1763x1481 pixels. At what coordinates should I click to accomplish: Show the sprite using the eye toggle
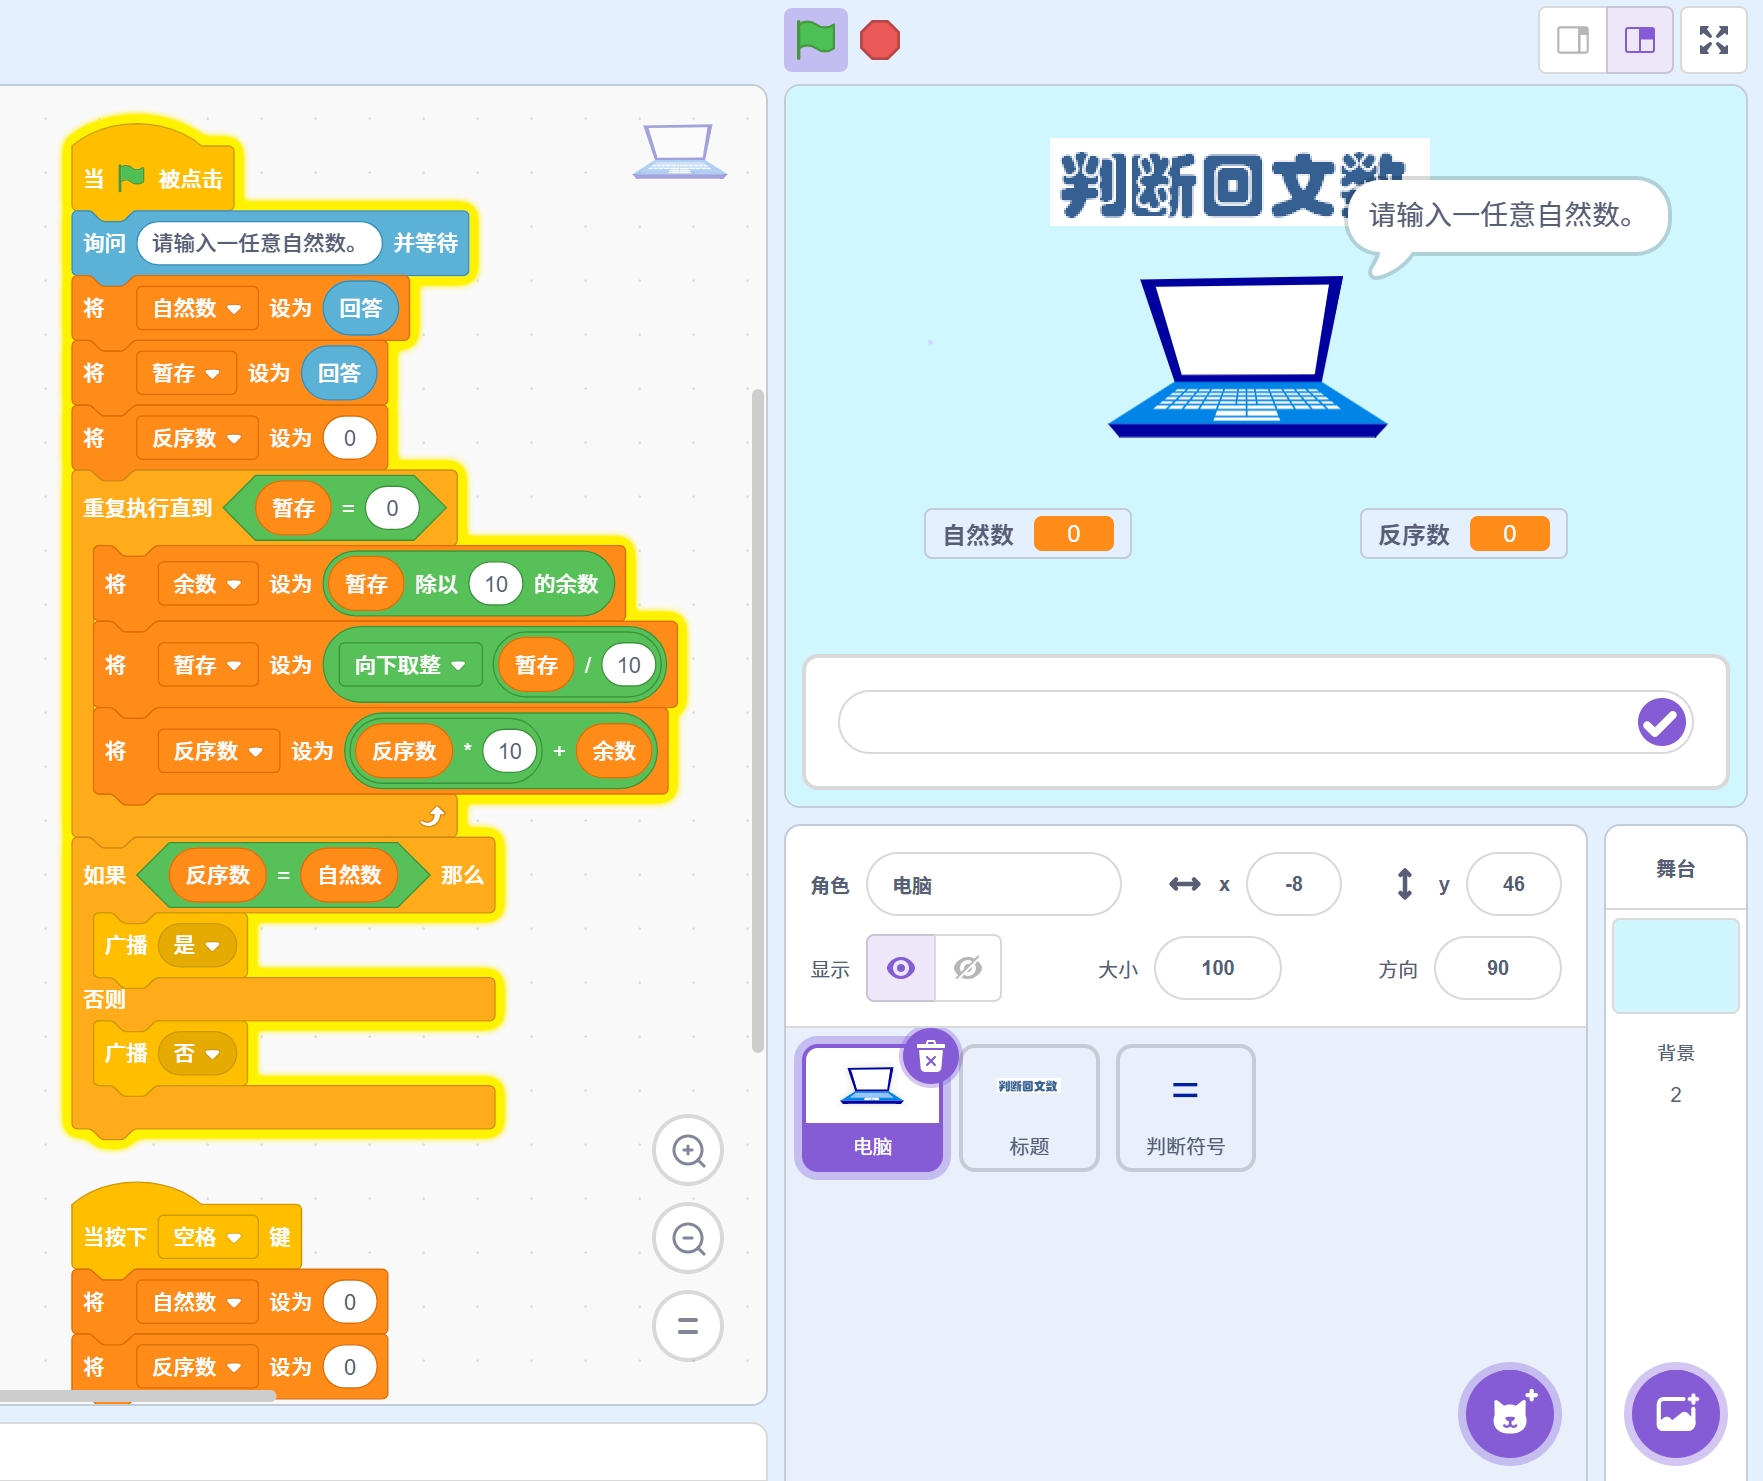click(901, 968)
